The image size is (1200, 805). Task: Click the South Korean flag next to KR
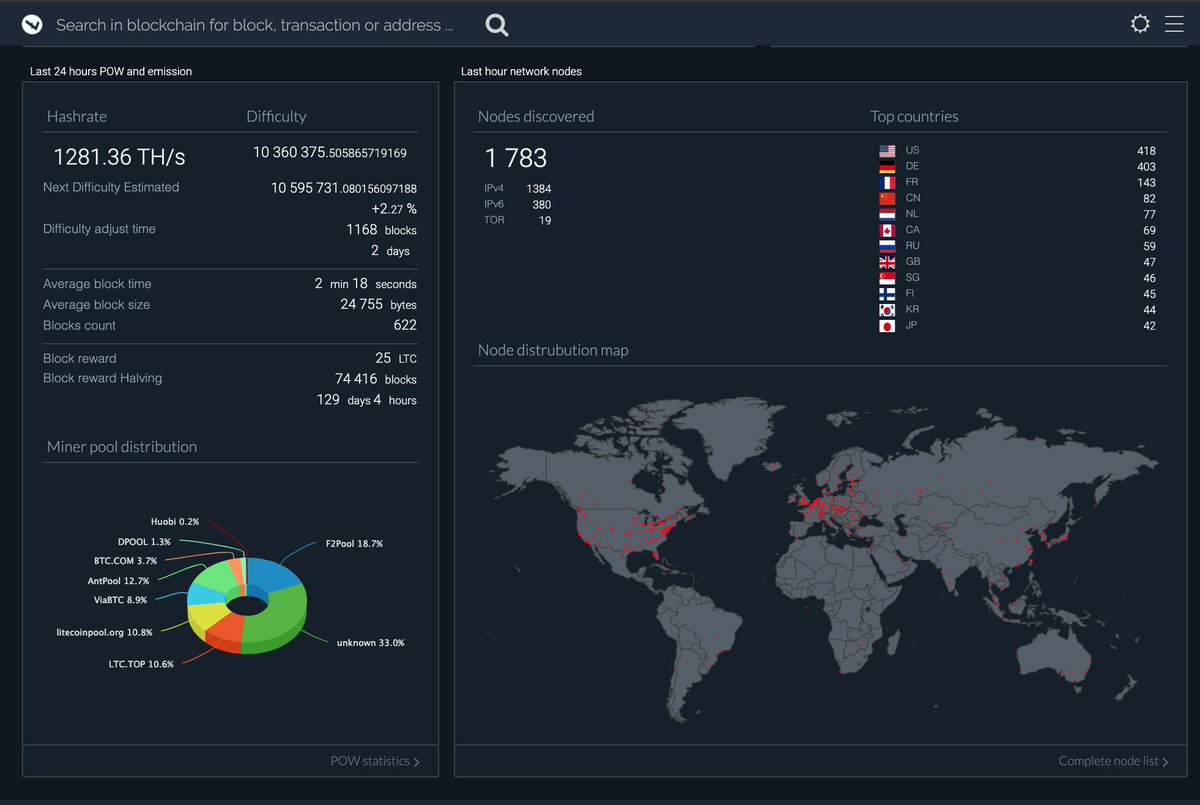coord(887,310)
